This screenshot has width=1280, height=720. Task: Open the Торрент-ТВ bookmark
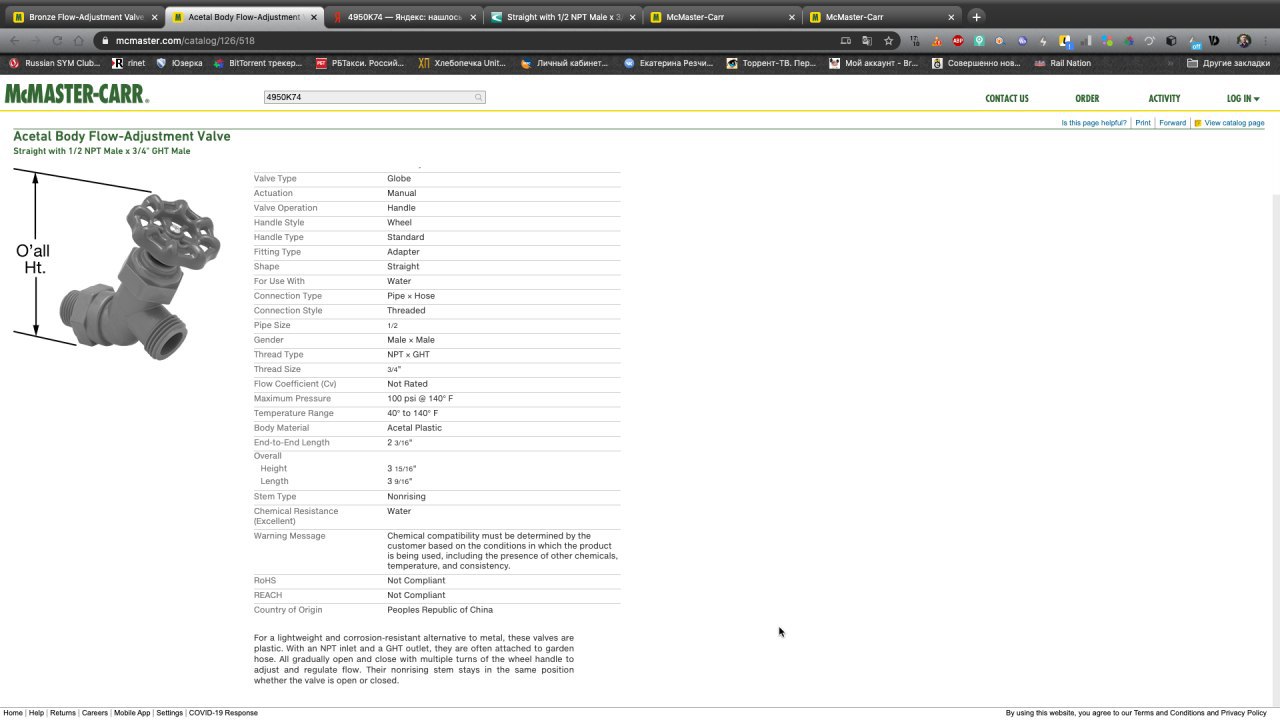[x=771, y=63]
